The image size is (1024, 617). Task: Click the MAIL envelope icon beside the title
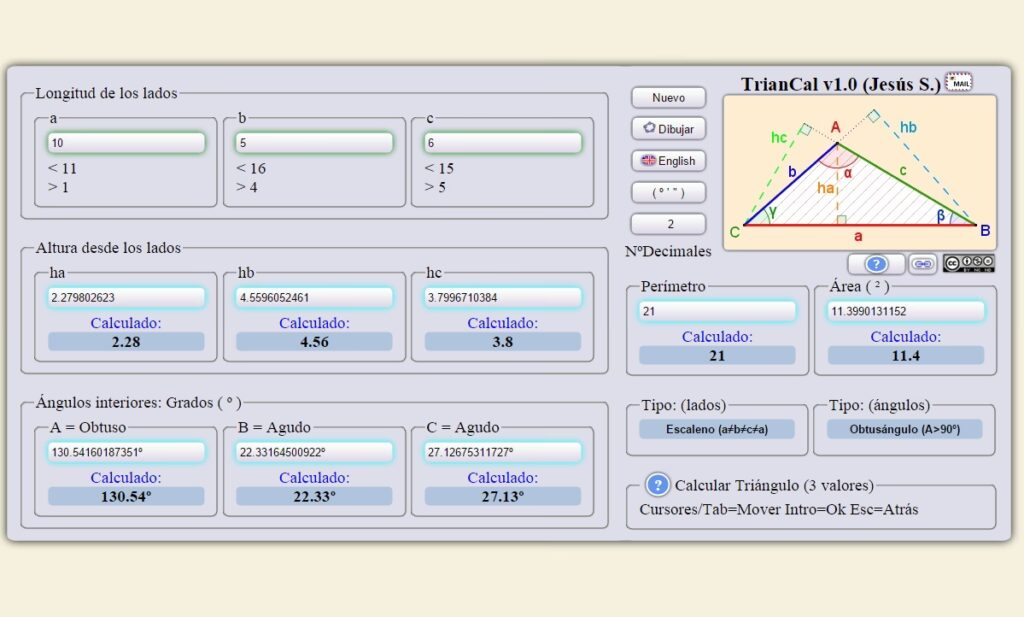tap(959, 82)
